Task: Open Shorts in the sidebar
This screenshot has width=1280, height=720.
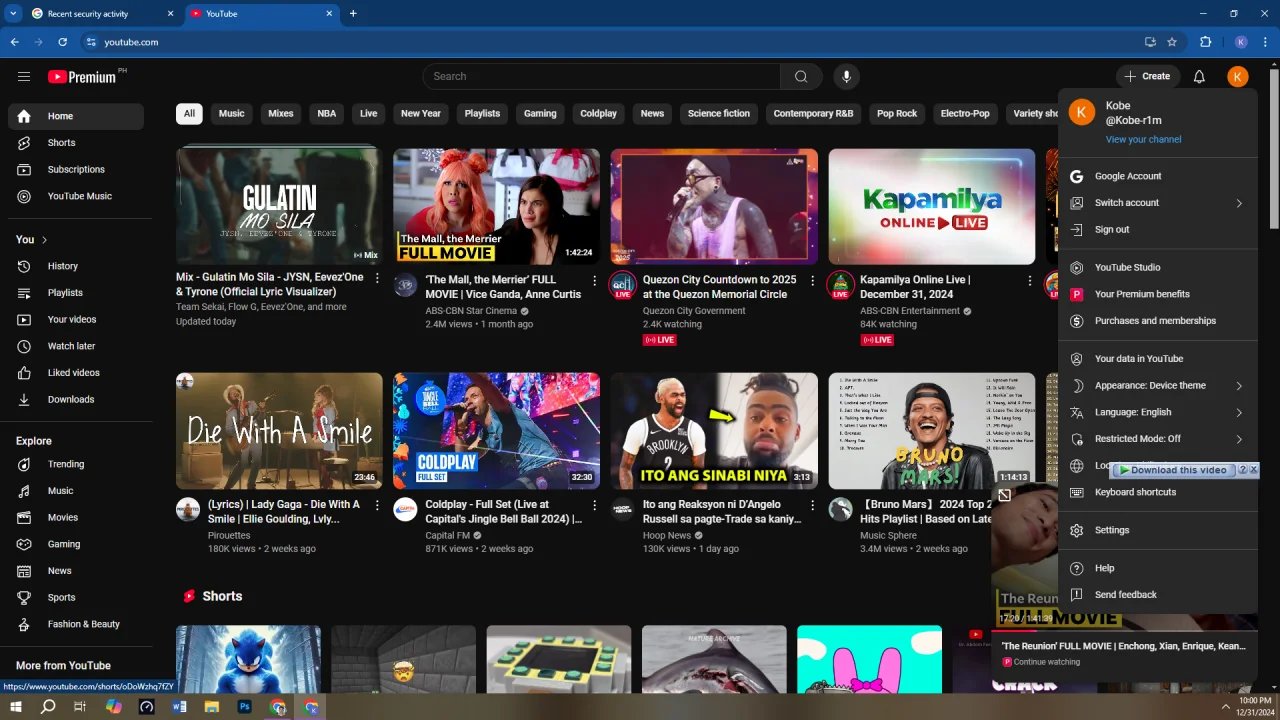Action: coord(76,143)
